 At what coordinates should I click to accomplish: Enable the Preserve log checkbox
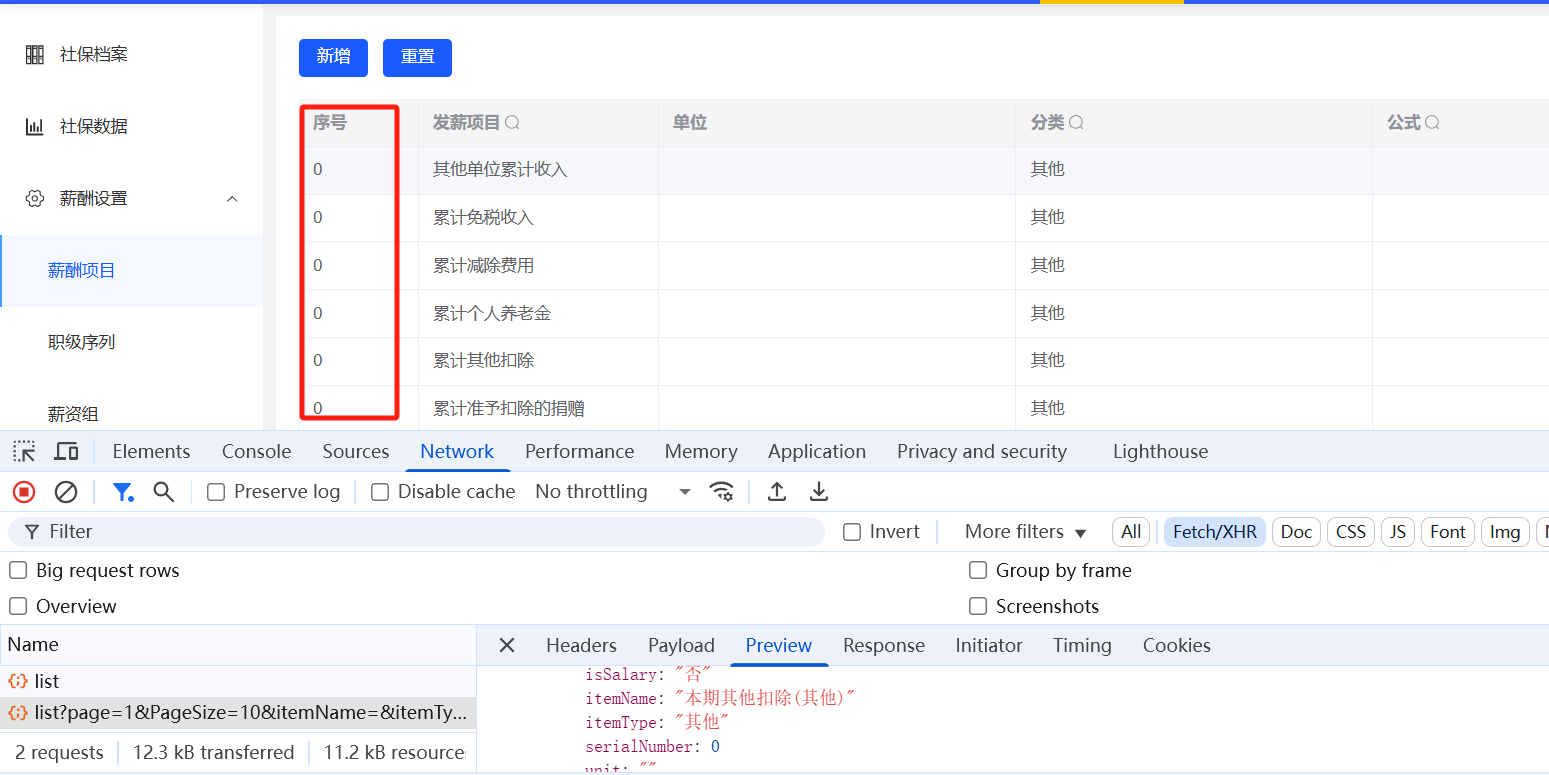point(216,492)
